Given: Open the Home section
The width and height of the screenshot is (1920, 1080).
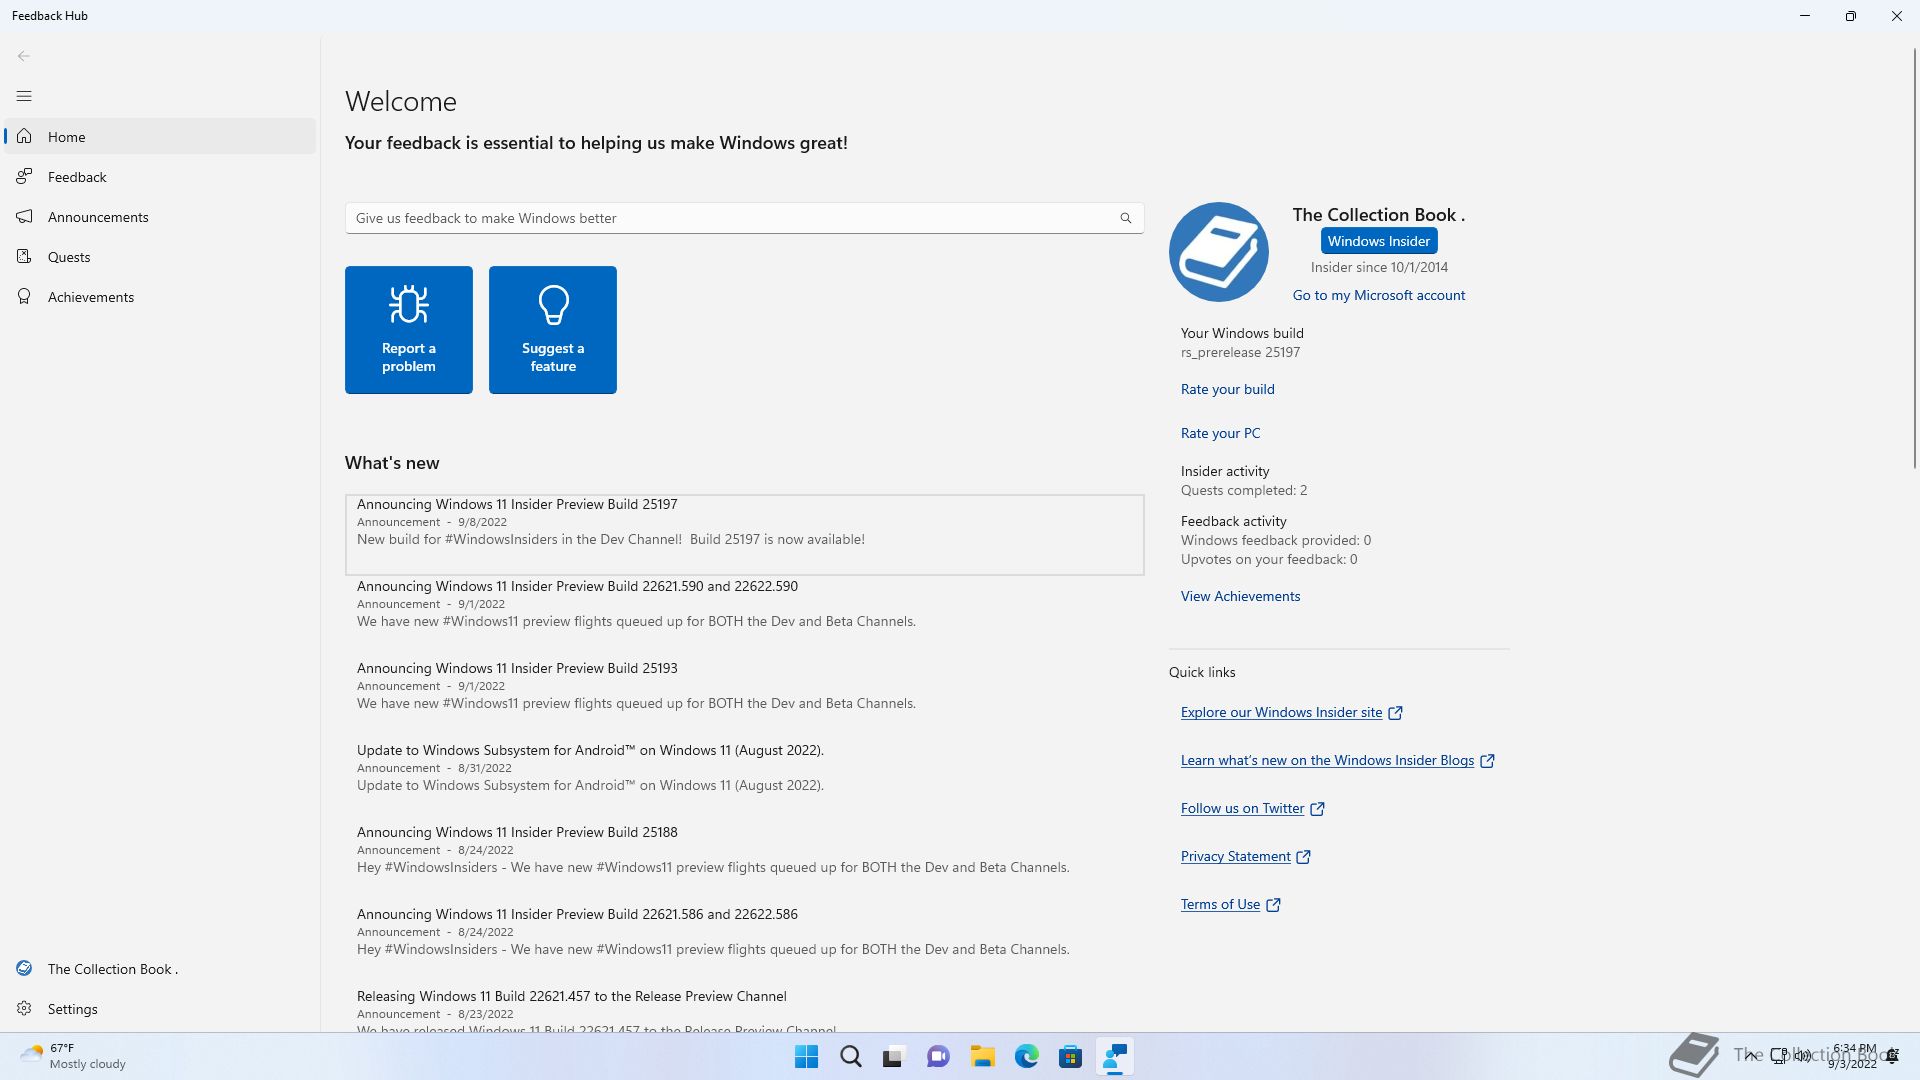Looking at the screenshot, I should tap(160, 137).
